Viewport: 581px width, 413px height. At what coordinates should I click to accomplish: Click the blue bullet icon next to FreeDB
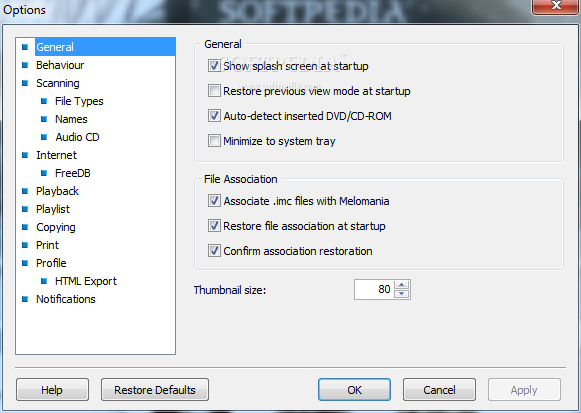[44, 173]
